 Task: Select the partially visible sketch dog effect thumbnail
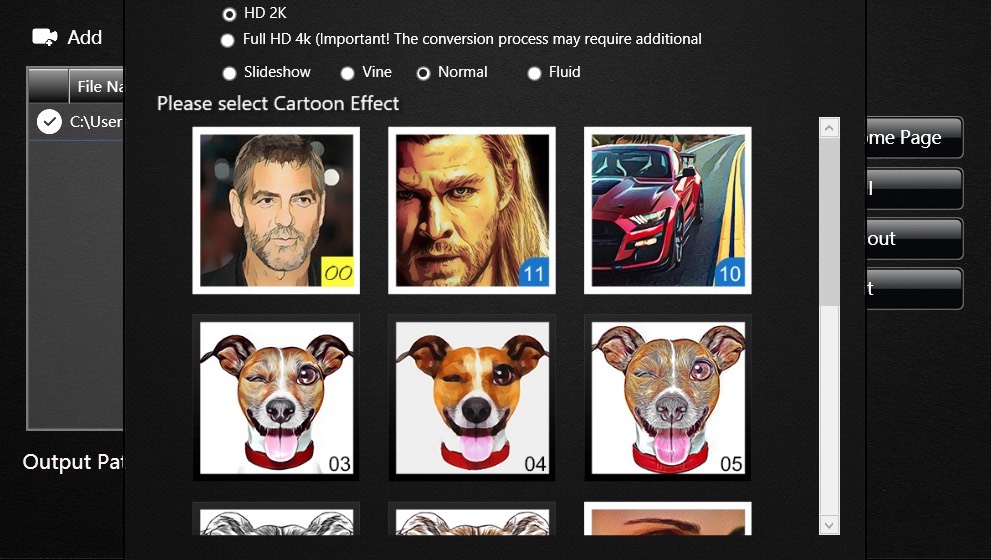coord(276,522)
